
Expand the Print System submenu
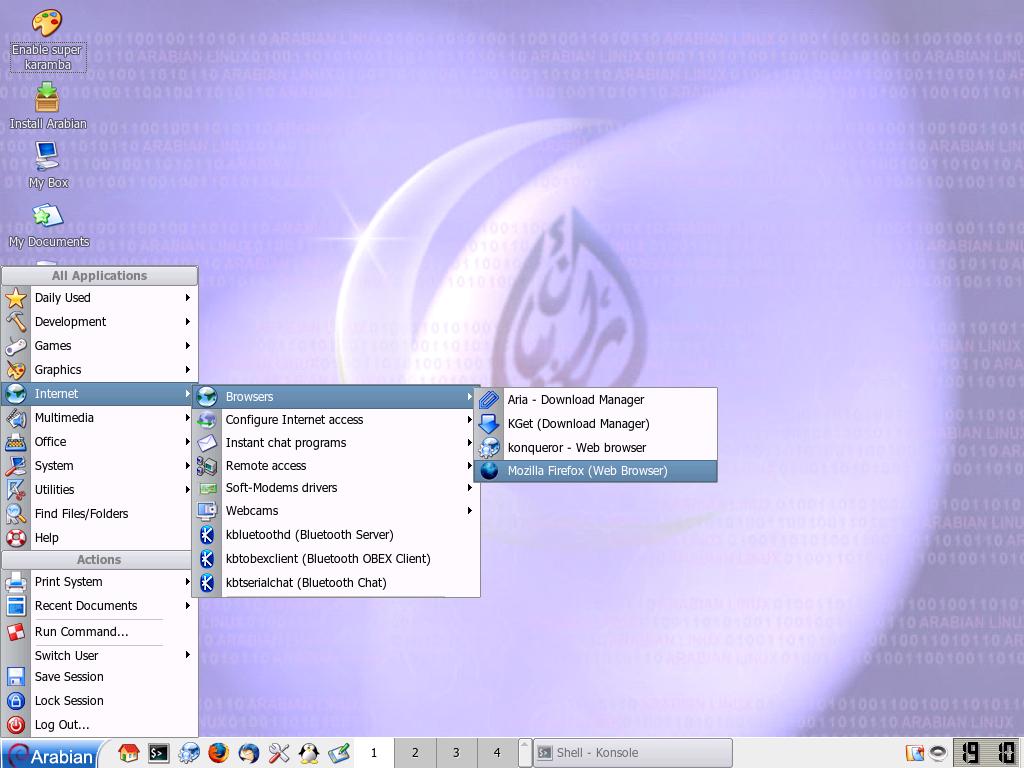(x=99, y=582)
